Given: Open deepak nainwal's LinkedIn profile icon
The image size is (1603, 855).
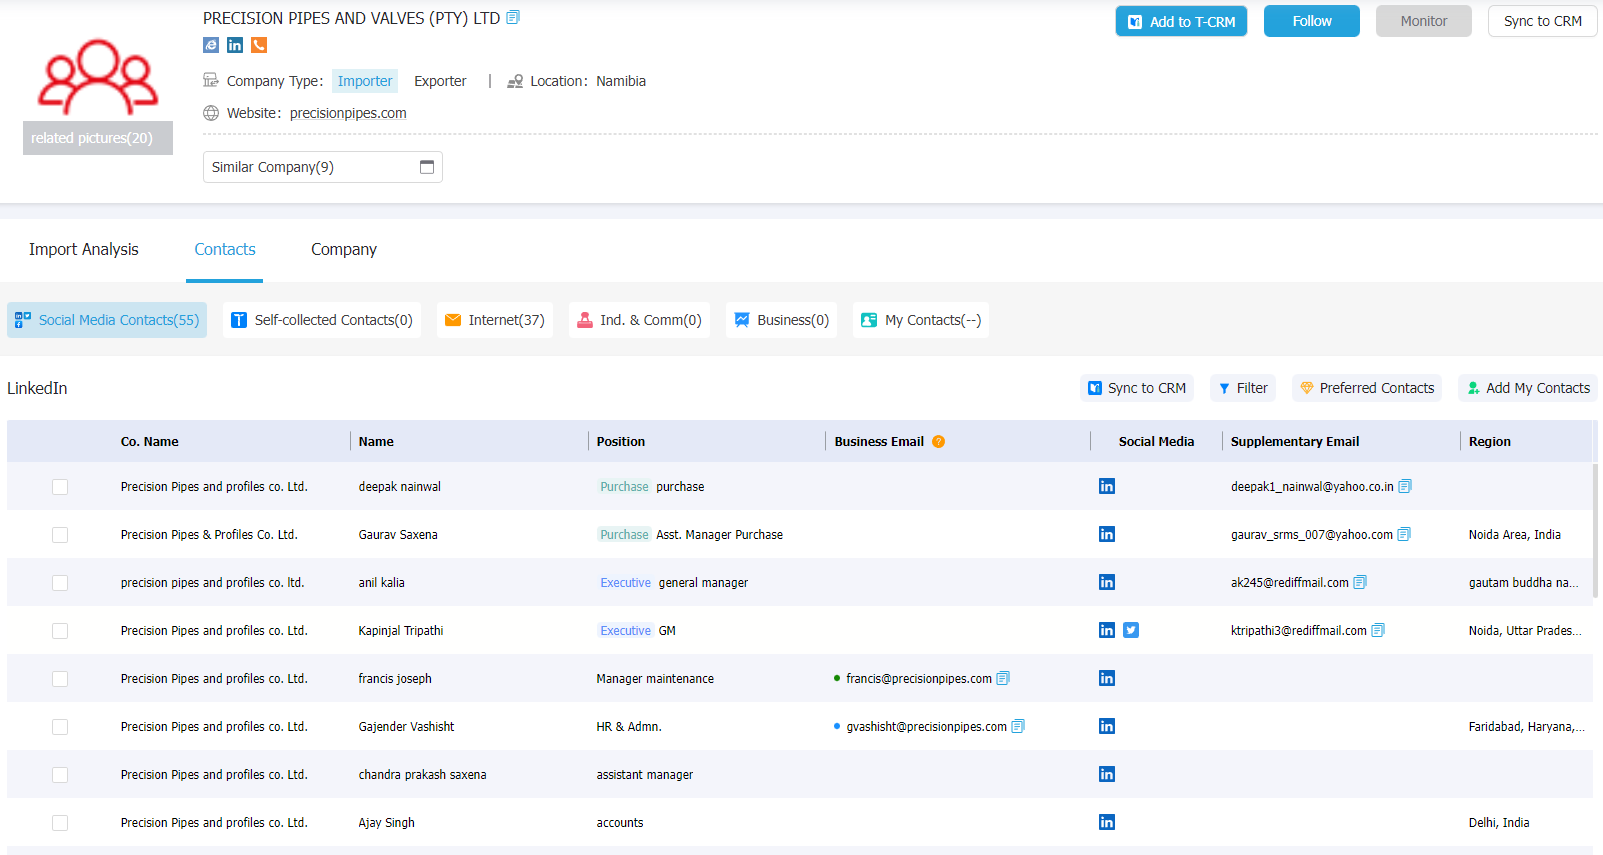Looking at the screenshot, I should coord(1107,486).
